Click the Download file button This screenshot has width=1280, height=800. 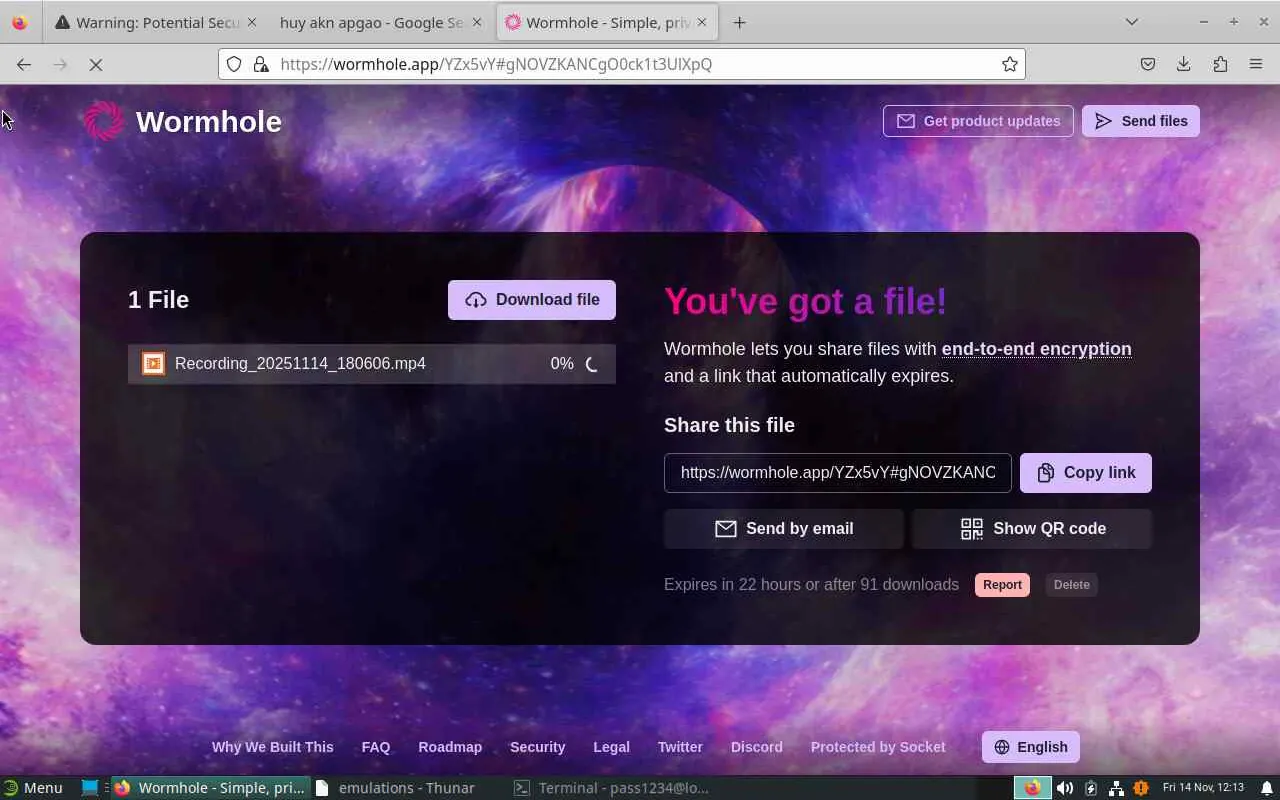click(x=532, y=300)
